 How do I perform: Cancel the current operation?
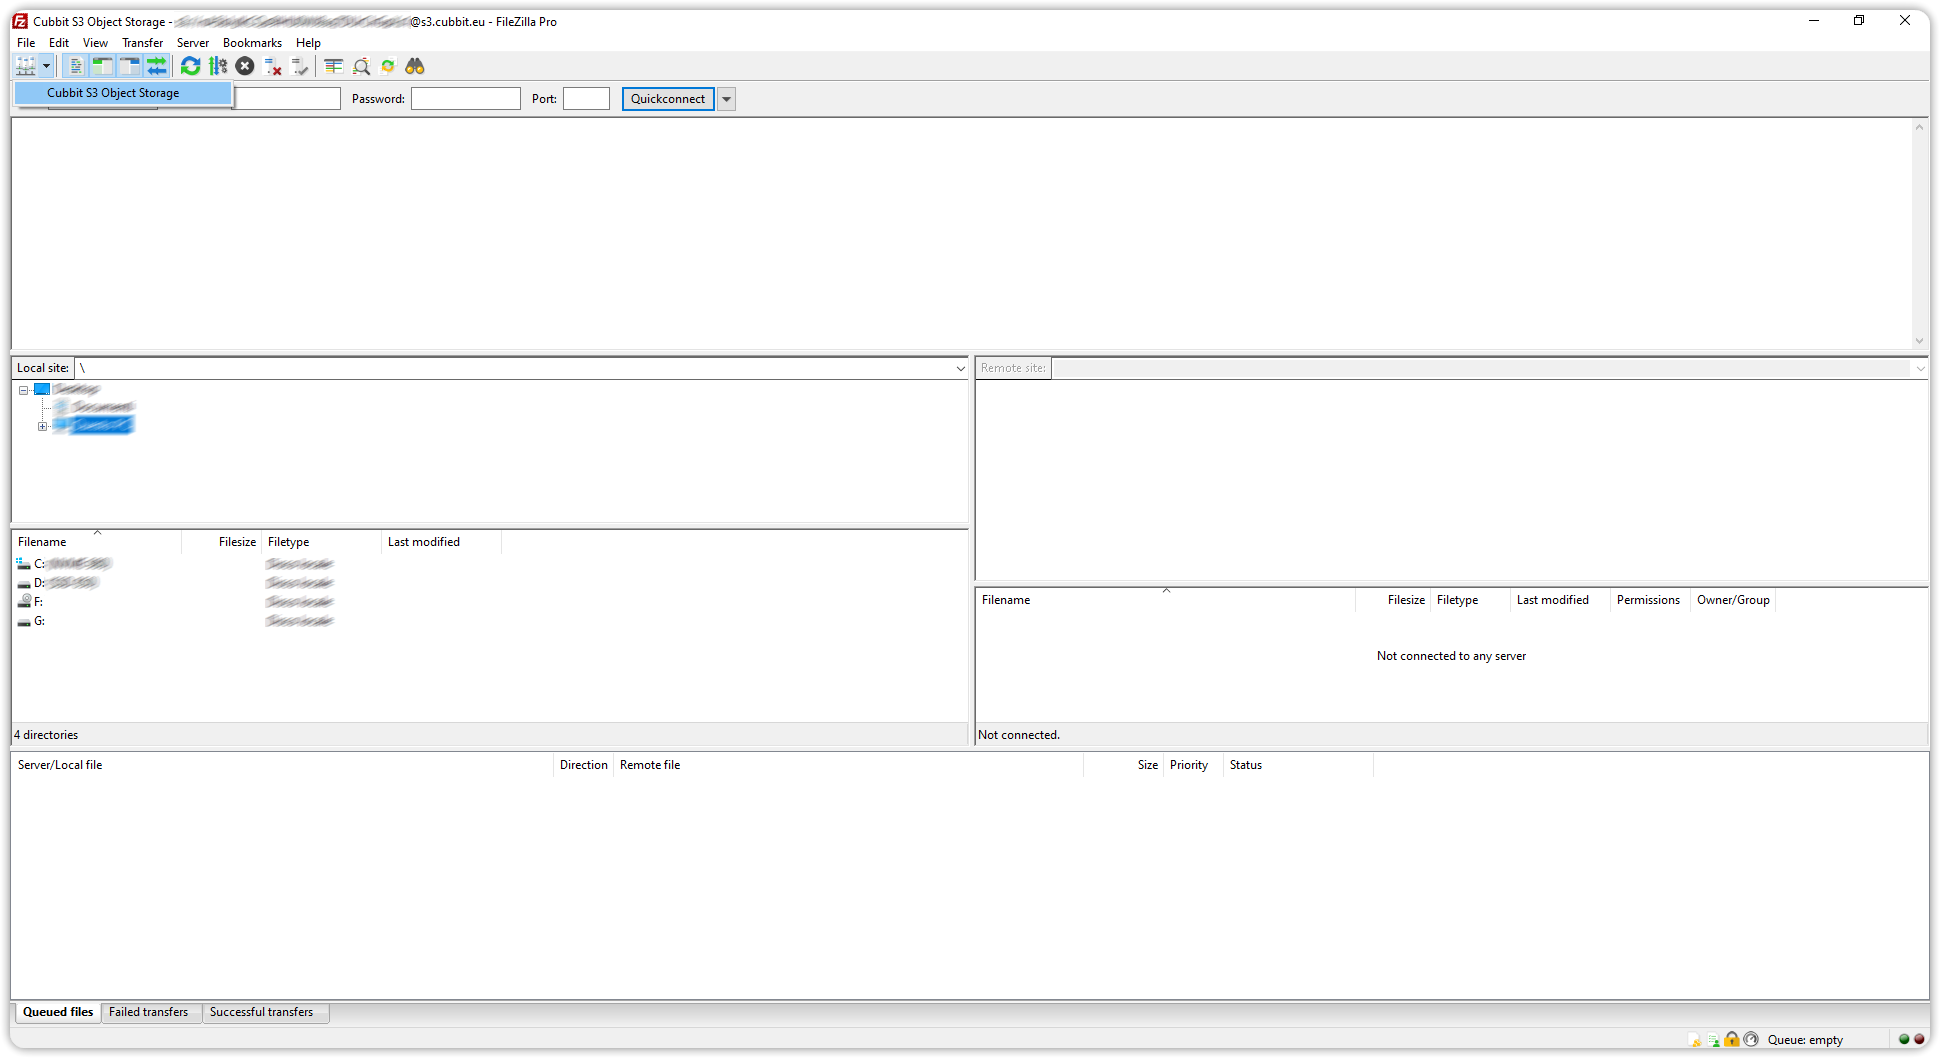pyautogui.click(x=245, y=66)
